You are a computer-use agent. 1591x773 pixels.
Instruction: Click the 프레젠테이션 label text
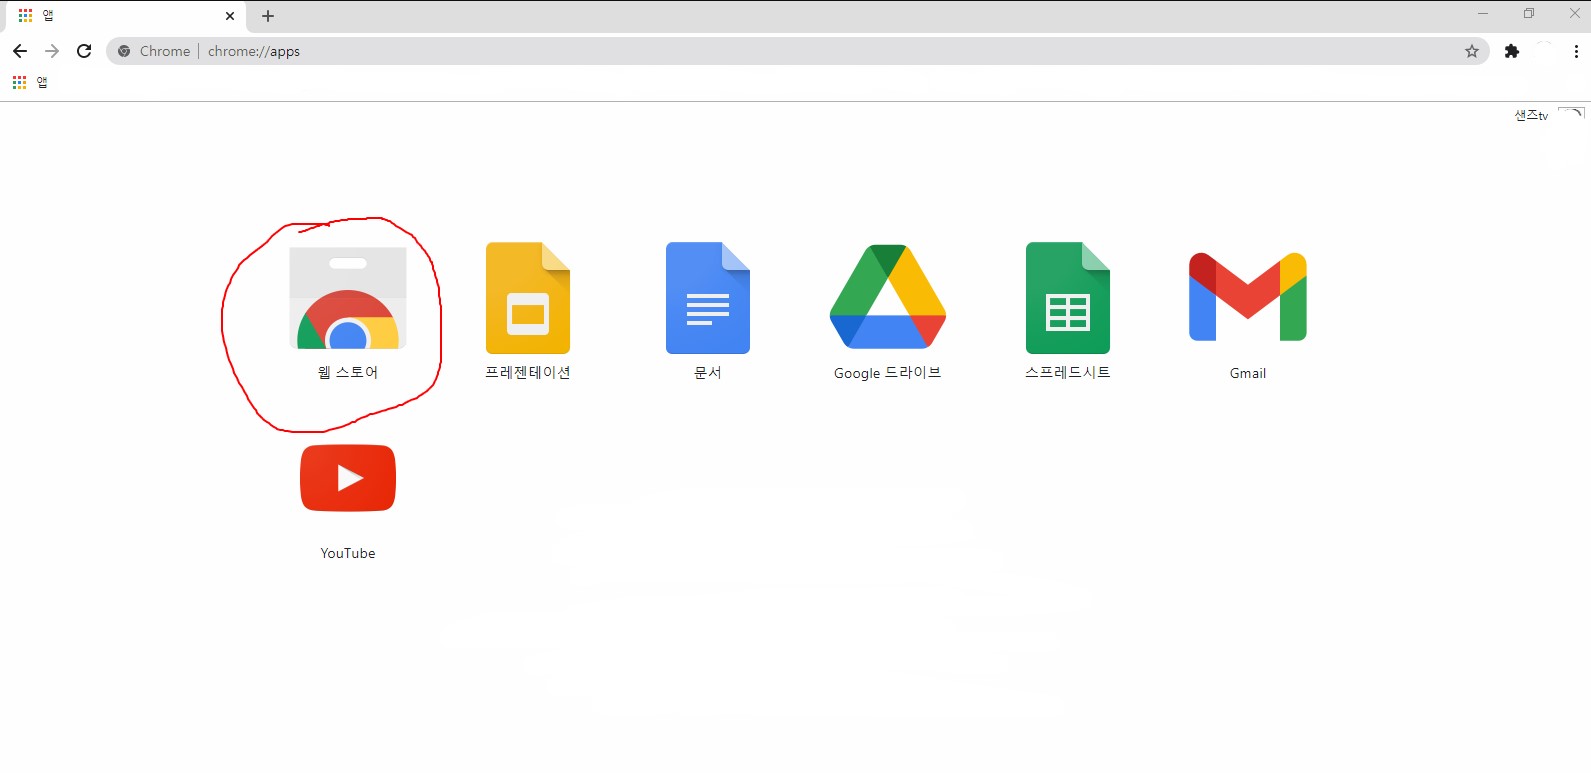[528, 372]
